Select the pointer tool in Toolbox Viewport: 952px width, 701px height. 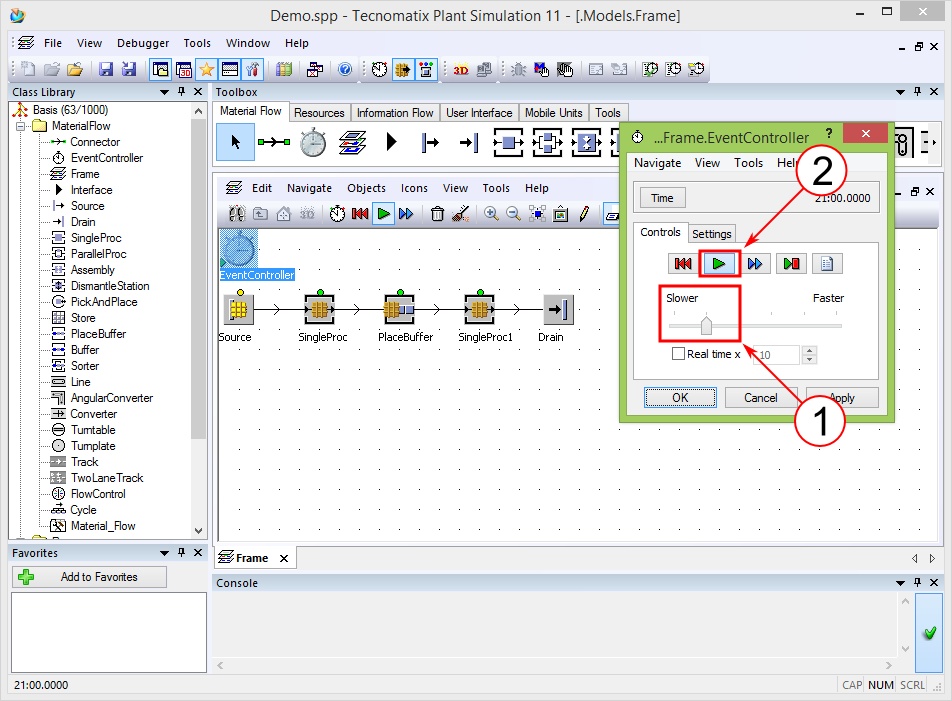pos(236,142)
